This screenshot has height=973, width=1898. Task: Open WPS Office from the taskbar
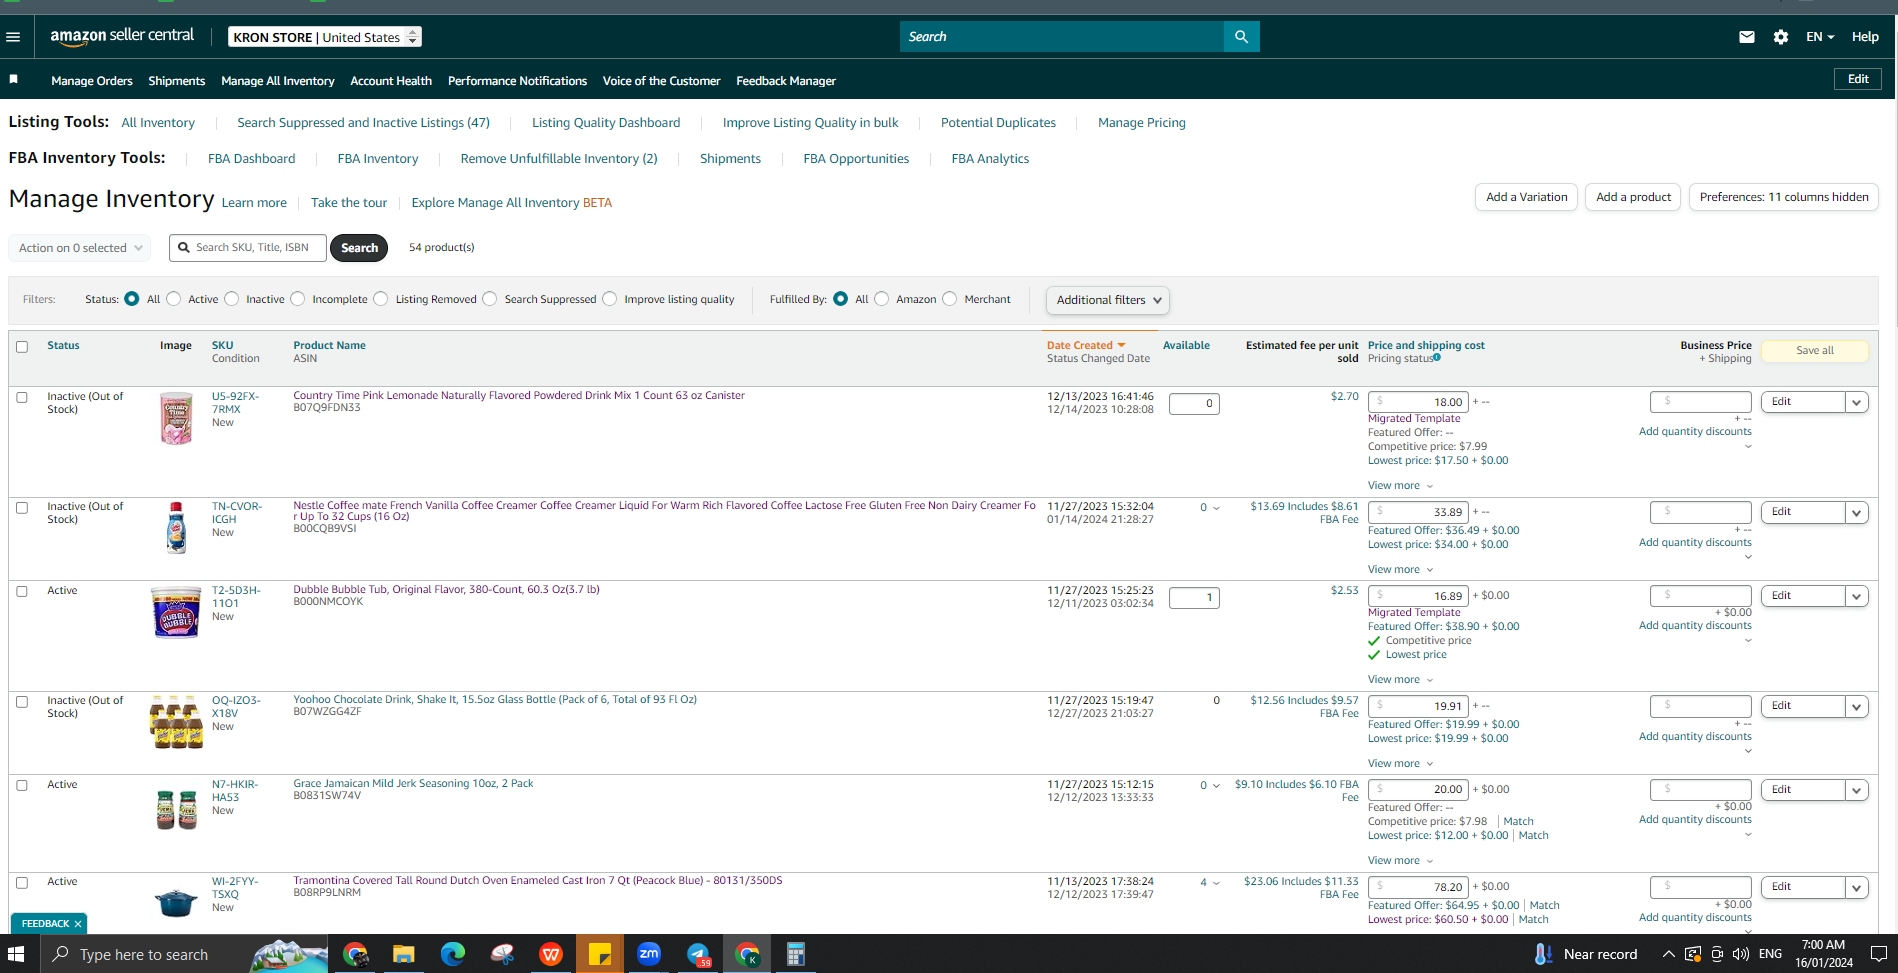point(551,954)
